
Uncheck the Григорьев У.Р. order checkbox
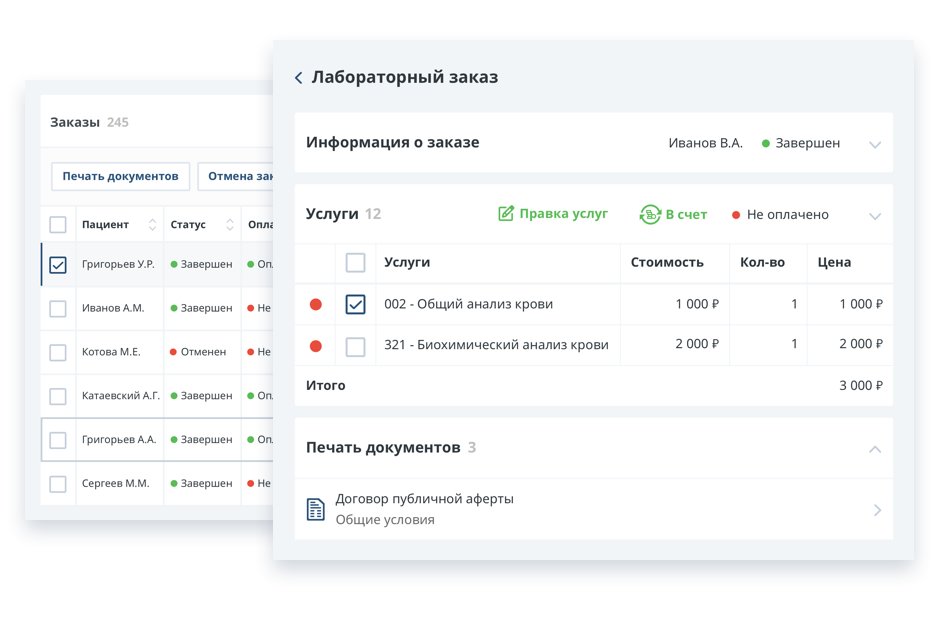coord(58,265)
